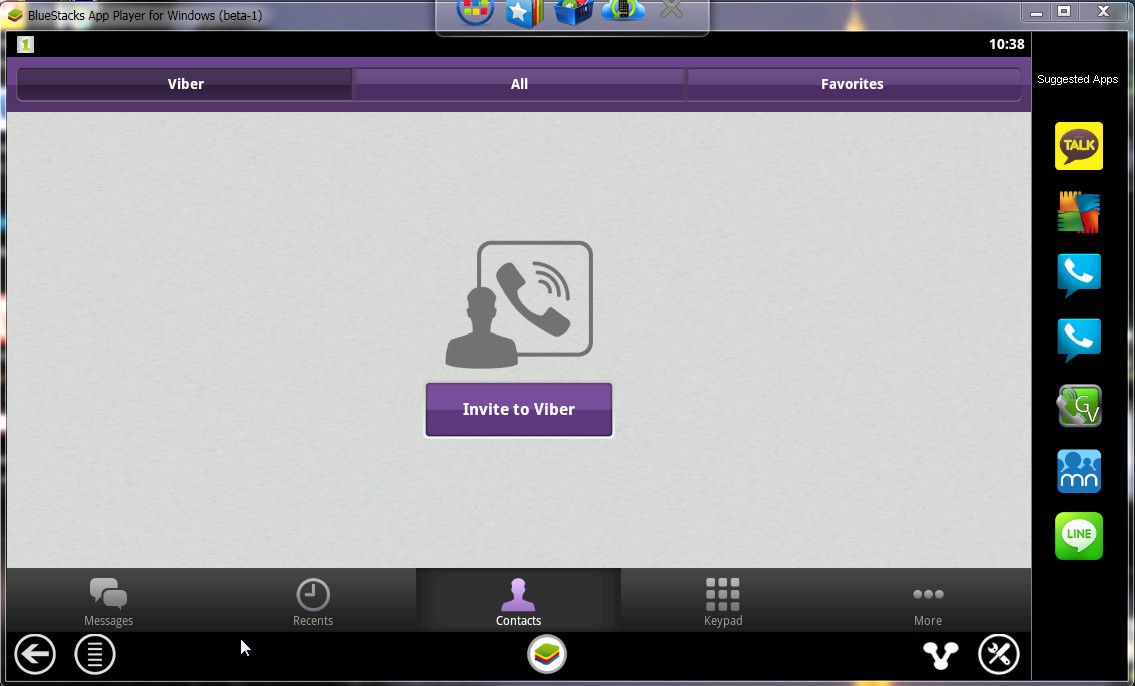Switch to the Favorites tab
This screenshot has width=1135, height=686.
point(853,84)
